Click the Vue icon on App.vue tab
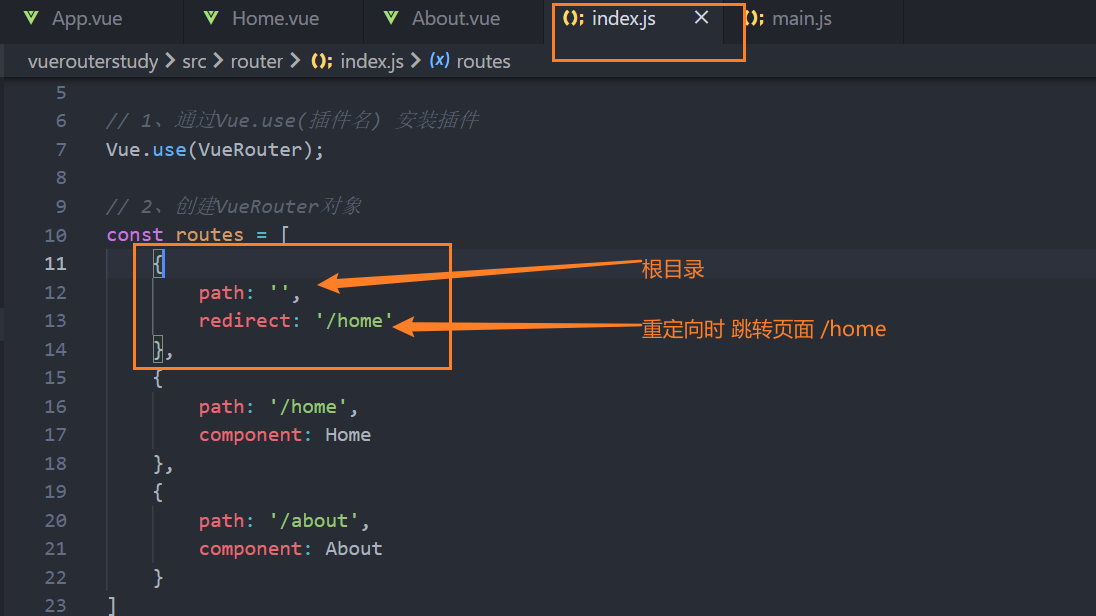The width and height of the screenshot is (1096, 616). (x=31, y=18)
